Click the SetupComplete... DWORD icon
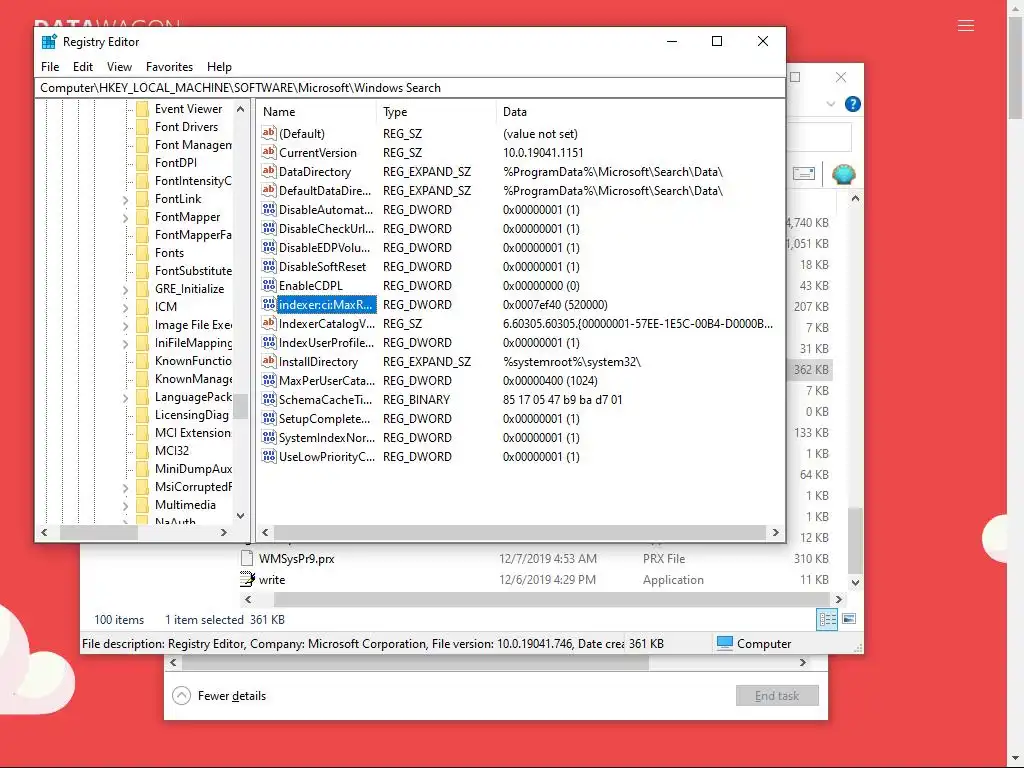 click(x=268, y=418)
